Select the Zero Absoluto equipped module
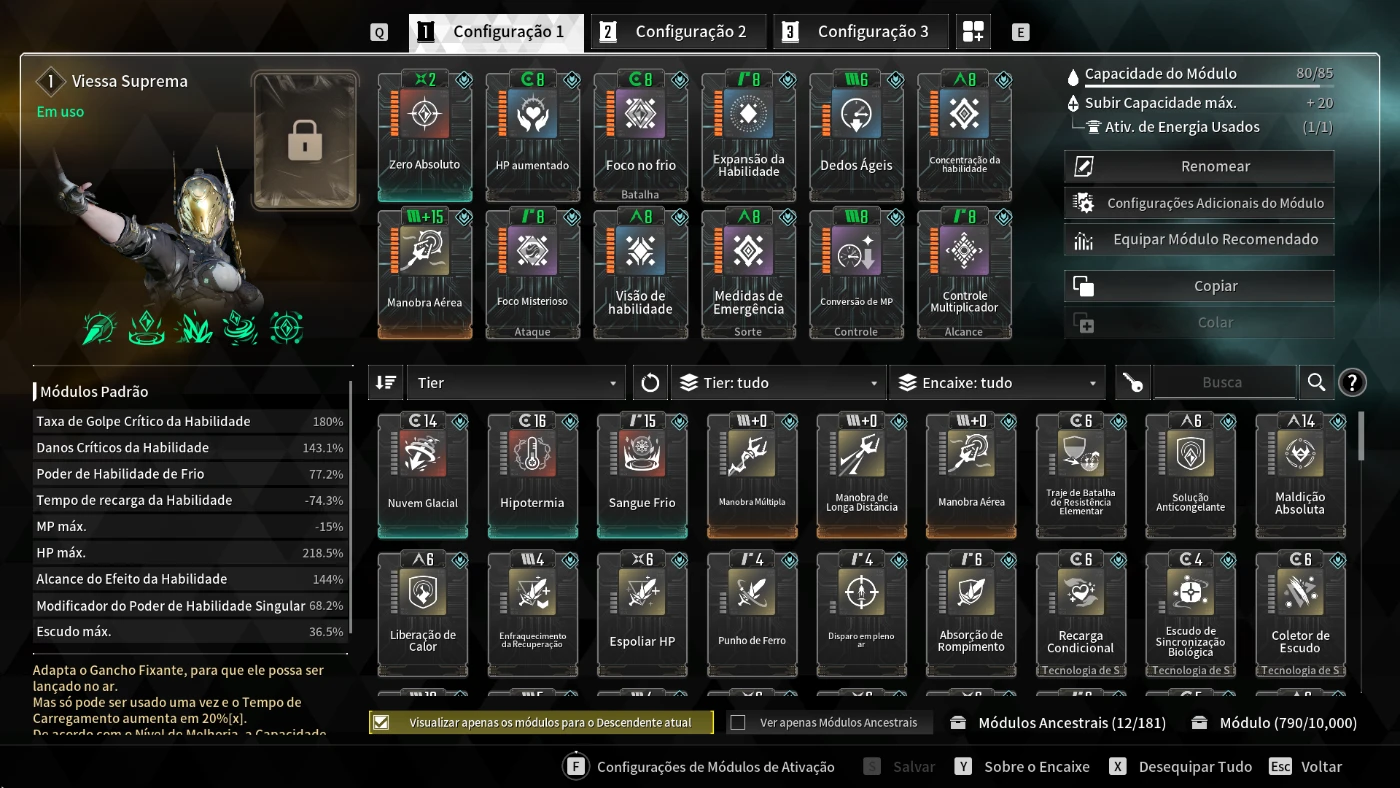Viewport: 1400px width, 788px height. [425, 136]
